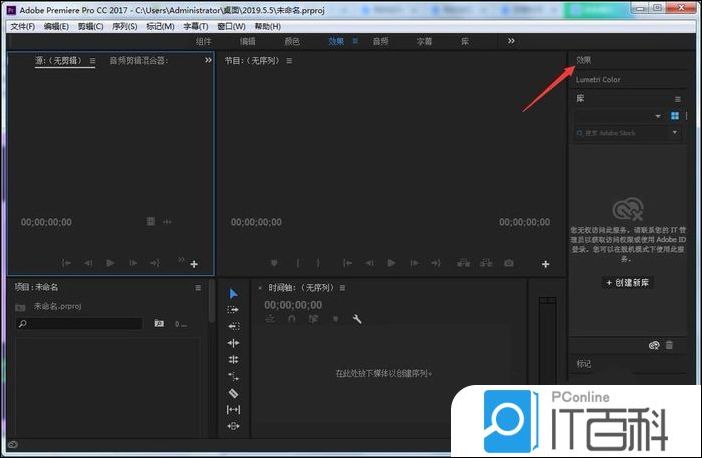Select the Slip tool
Viewport: 702px width, 458px height.
click(233, 409)
